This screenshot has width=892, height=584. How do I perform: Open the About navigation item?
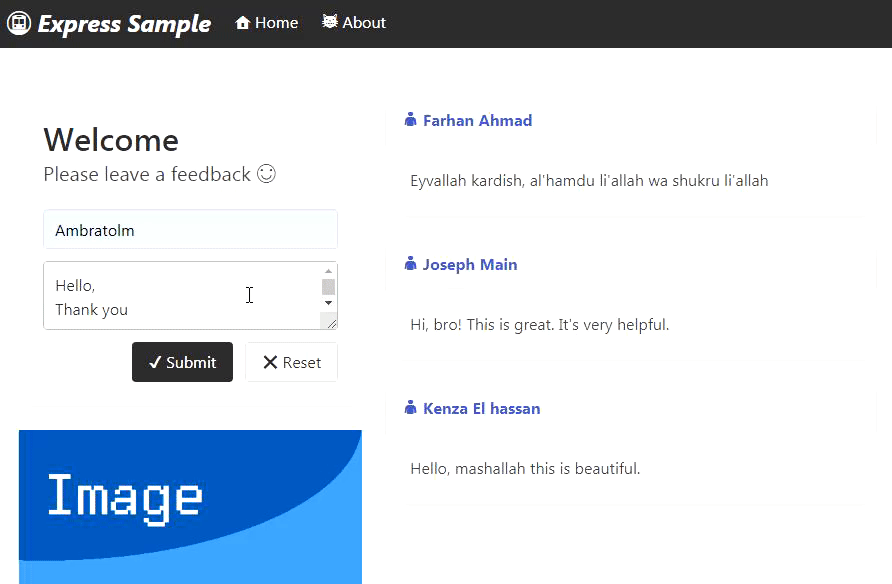tap(354, 23)
